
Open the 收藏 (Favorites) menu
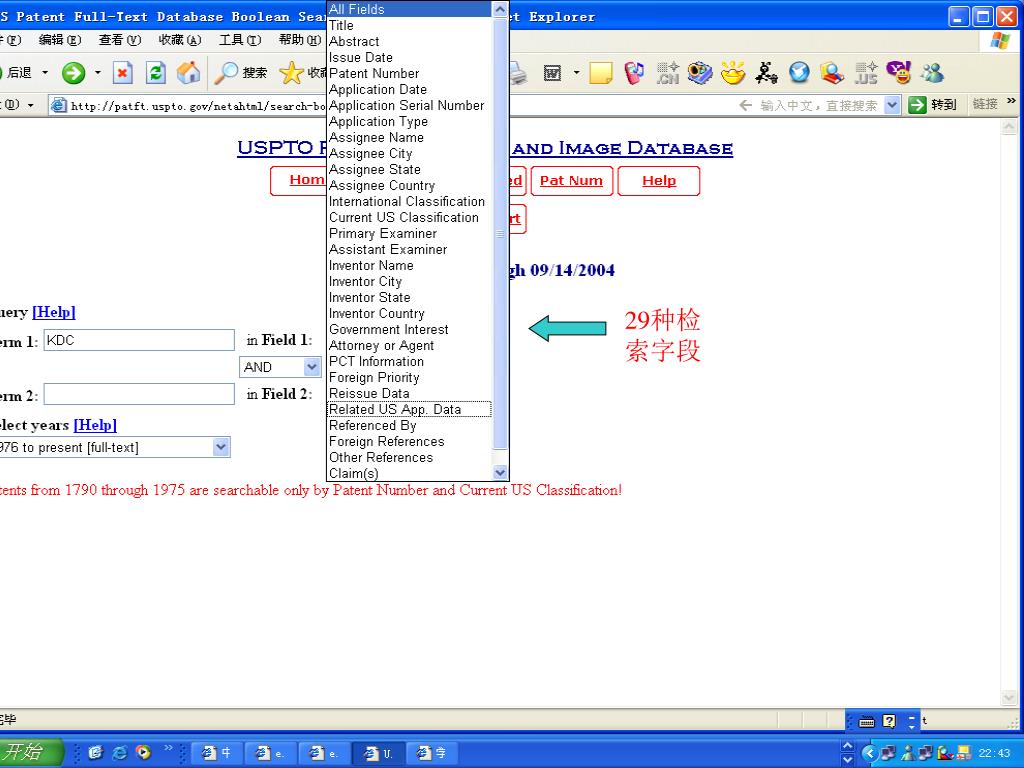point(180,40)
